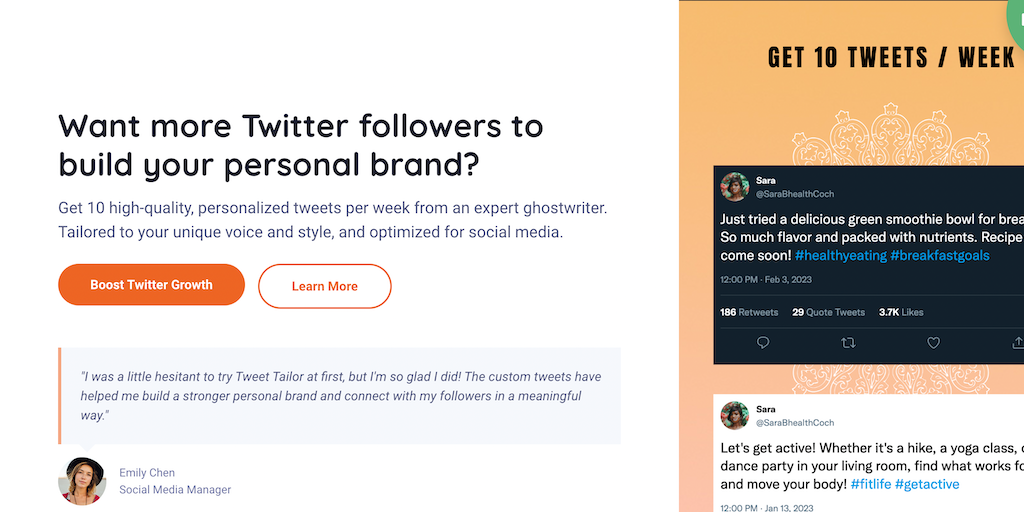Image resolution: width=1024 pixels, height=512 pixels.
Task: Click the @SaraBhealthCoch handle on the dark tweet
Action: point(795,194)
